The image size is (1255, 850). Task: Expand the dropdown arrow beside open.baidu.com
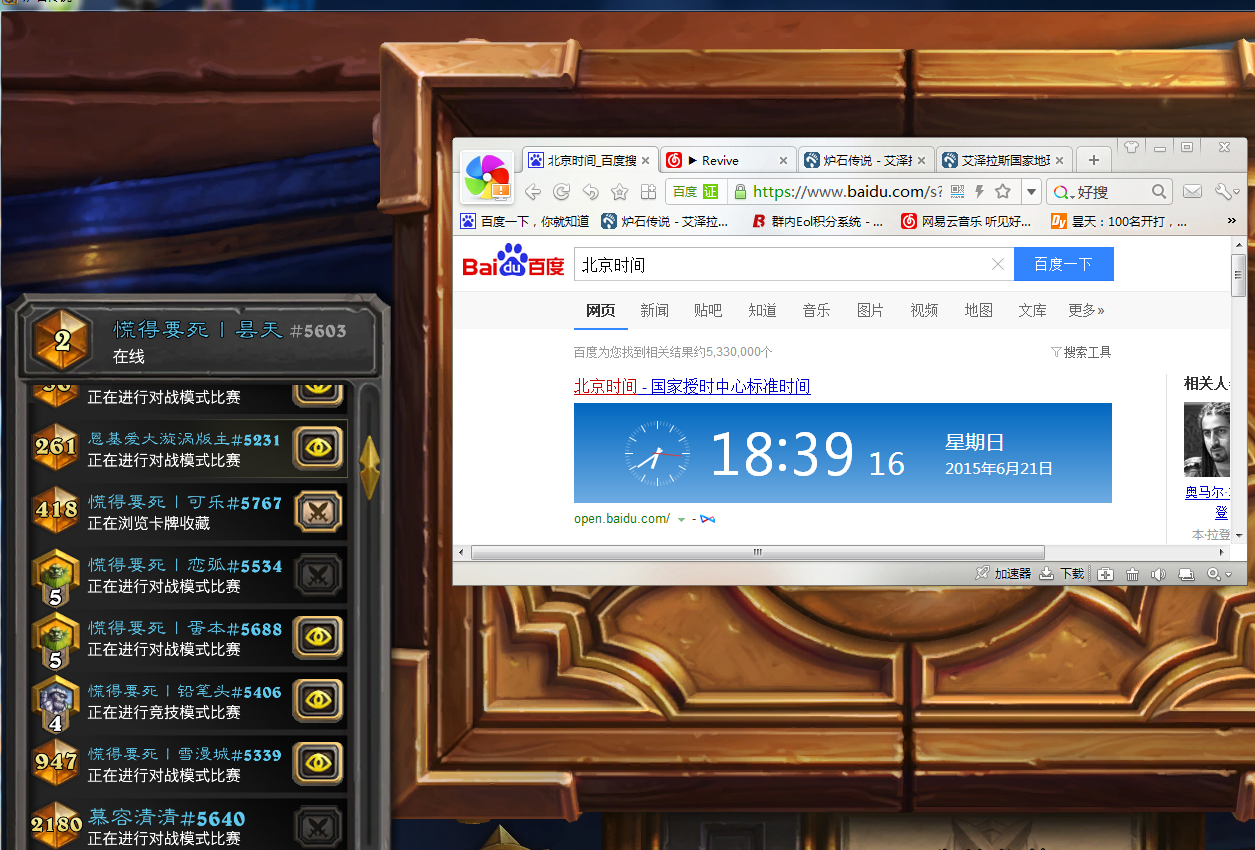click(x=681, y=519)
